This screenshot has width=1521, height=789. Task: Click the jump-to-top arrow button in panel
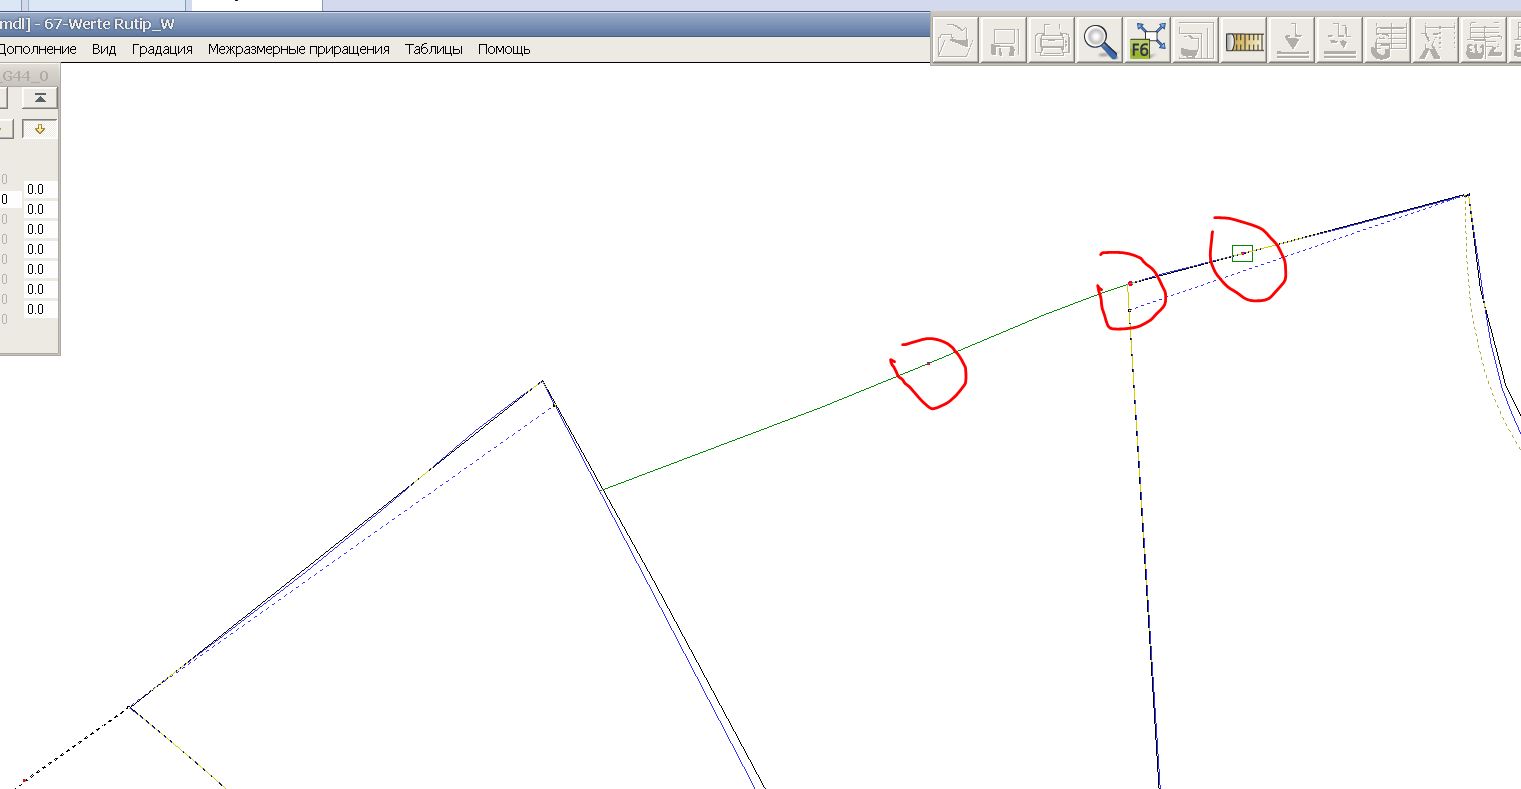click(x=40, y=97)
